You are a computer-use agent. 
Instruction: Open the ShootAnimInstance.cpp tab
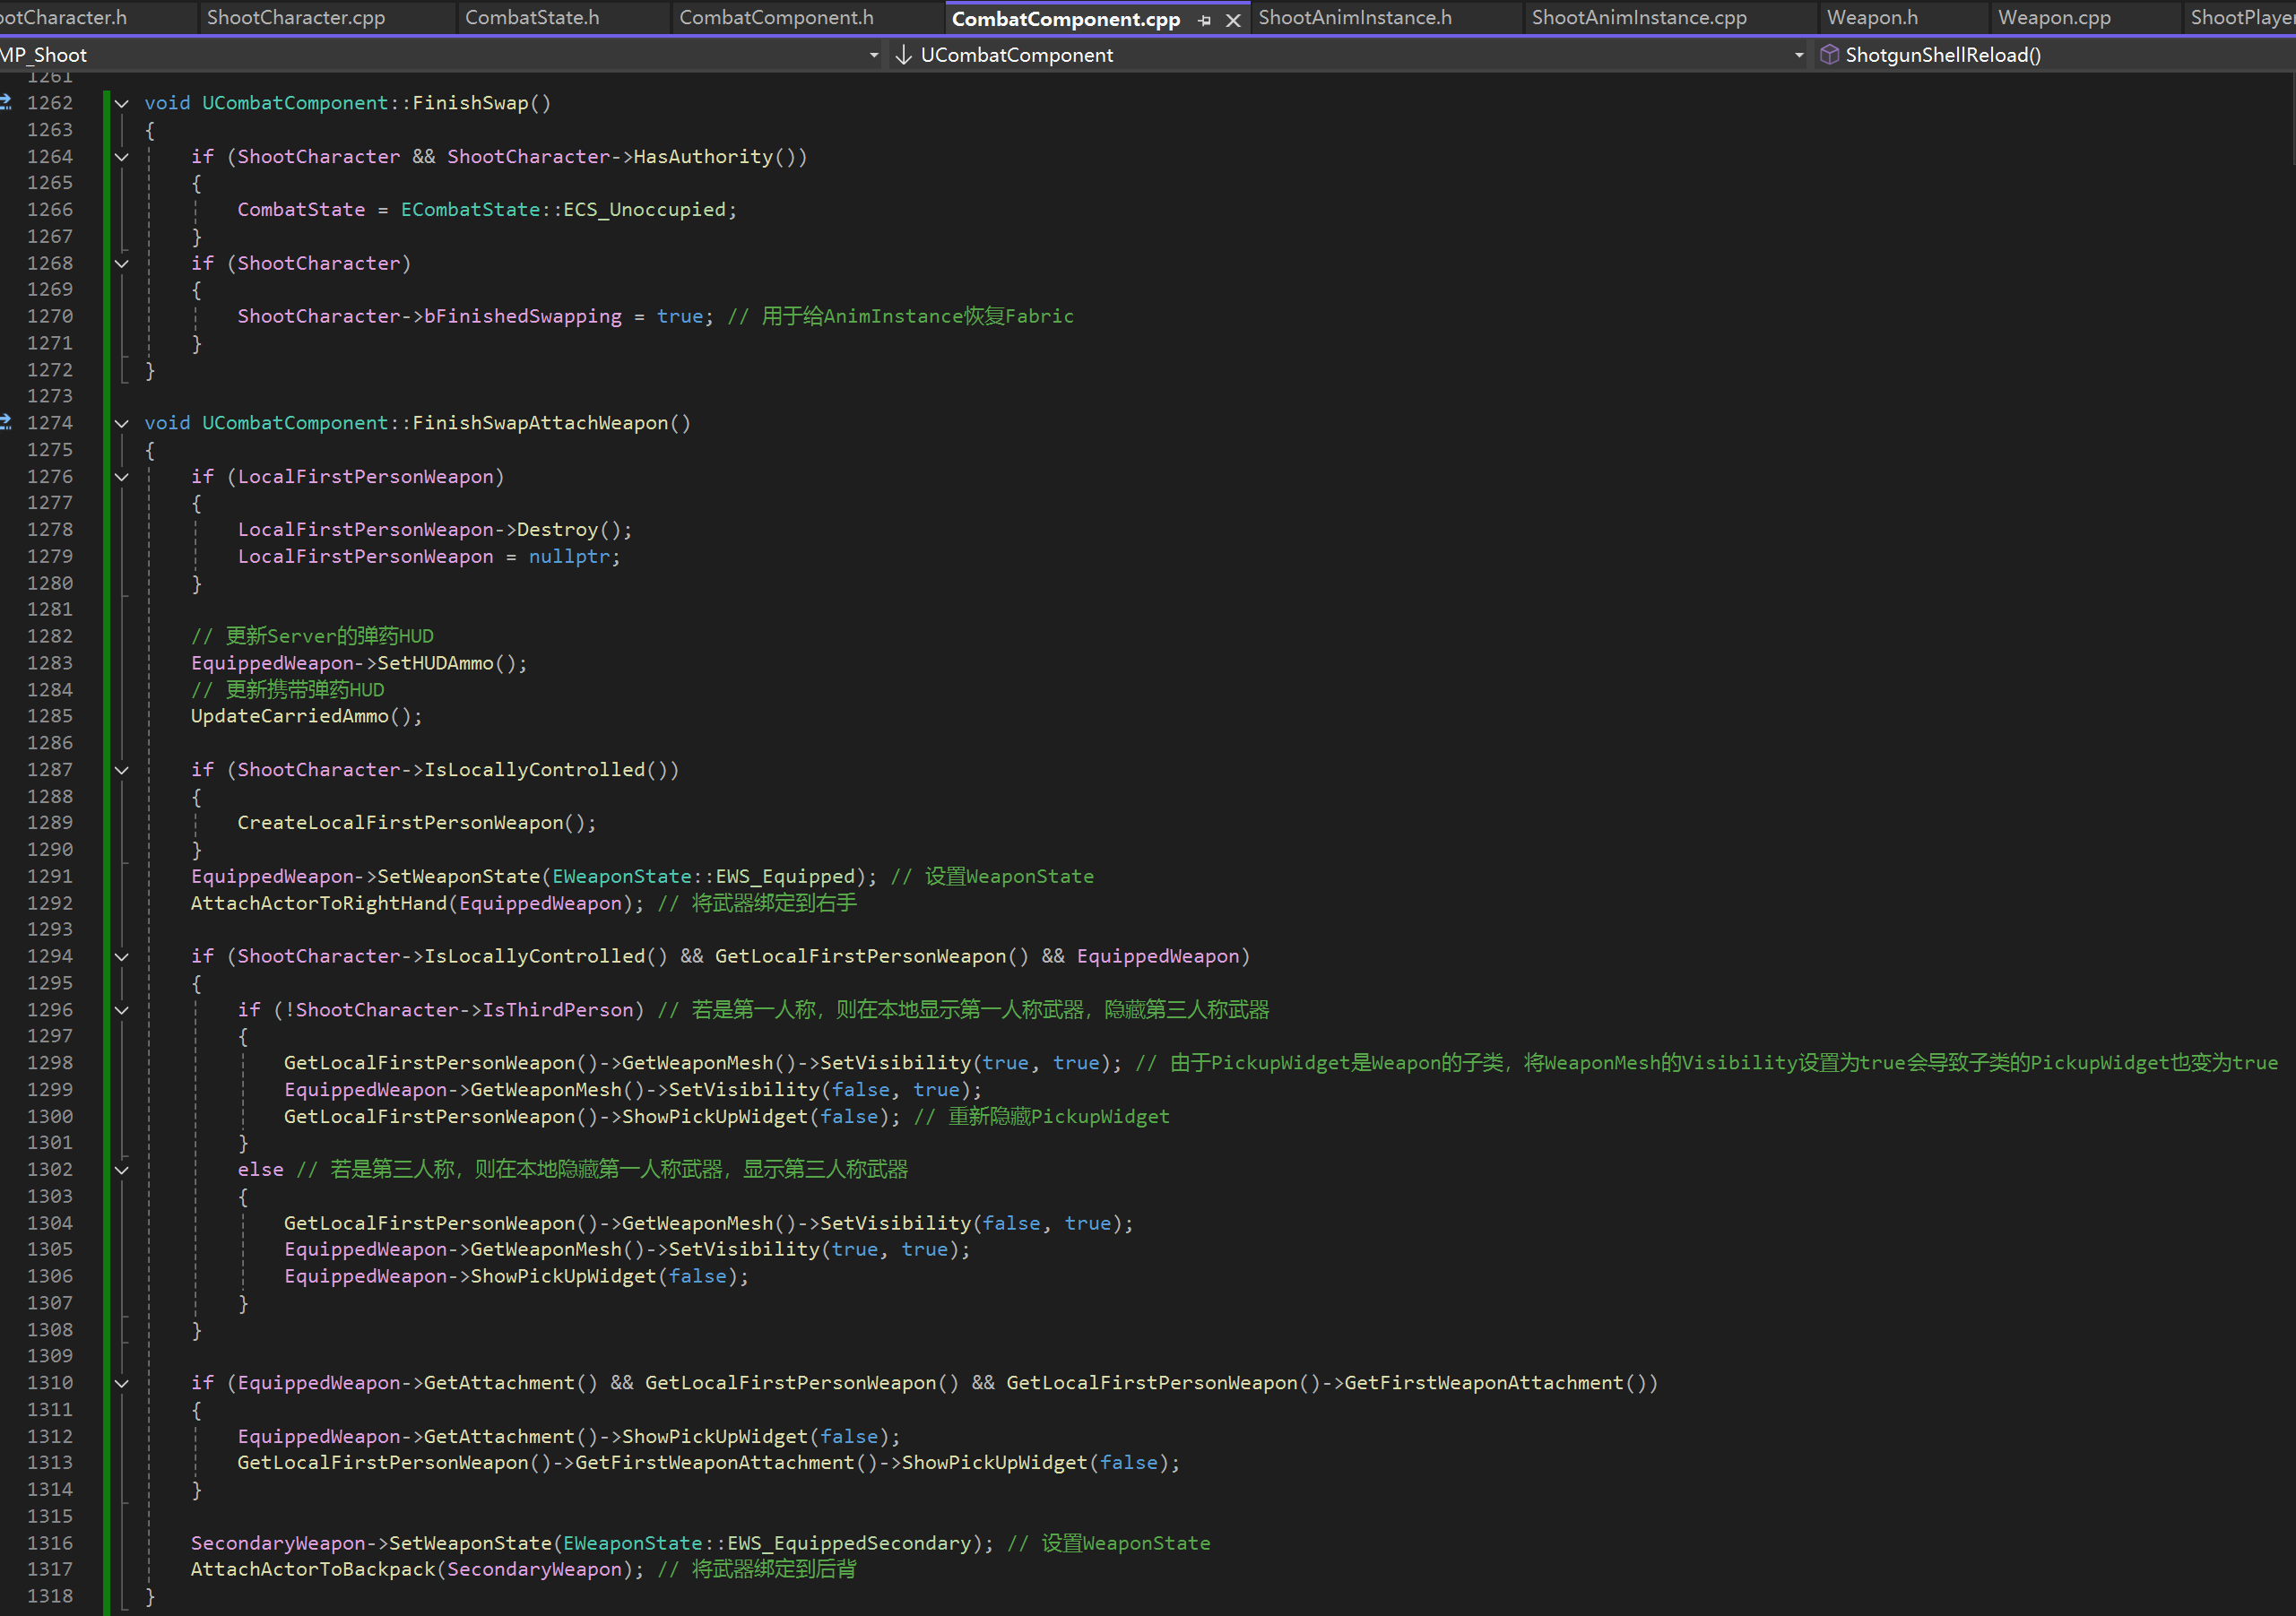(x=1639, y=17)
